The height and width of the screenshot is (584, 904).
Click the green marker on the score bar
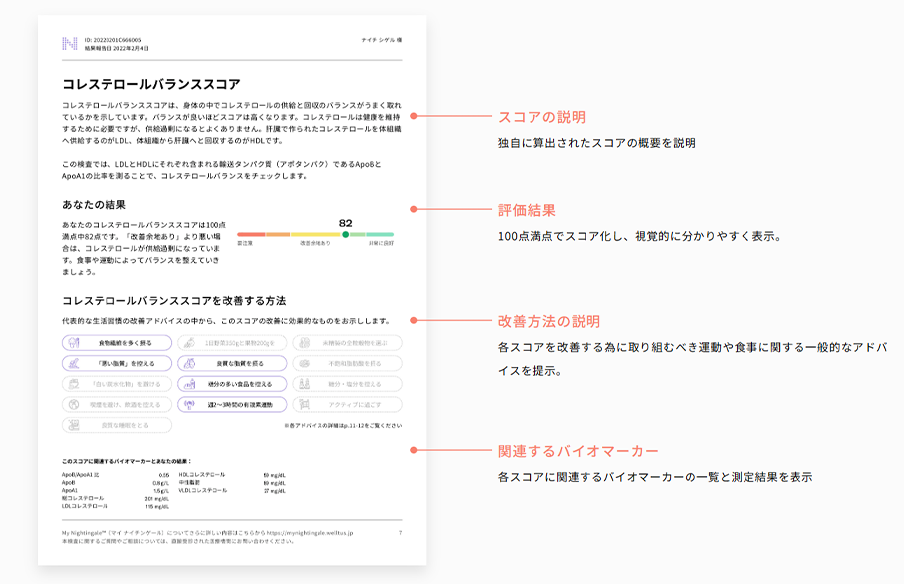pos(345,235)
